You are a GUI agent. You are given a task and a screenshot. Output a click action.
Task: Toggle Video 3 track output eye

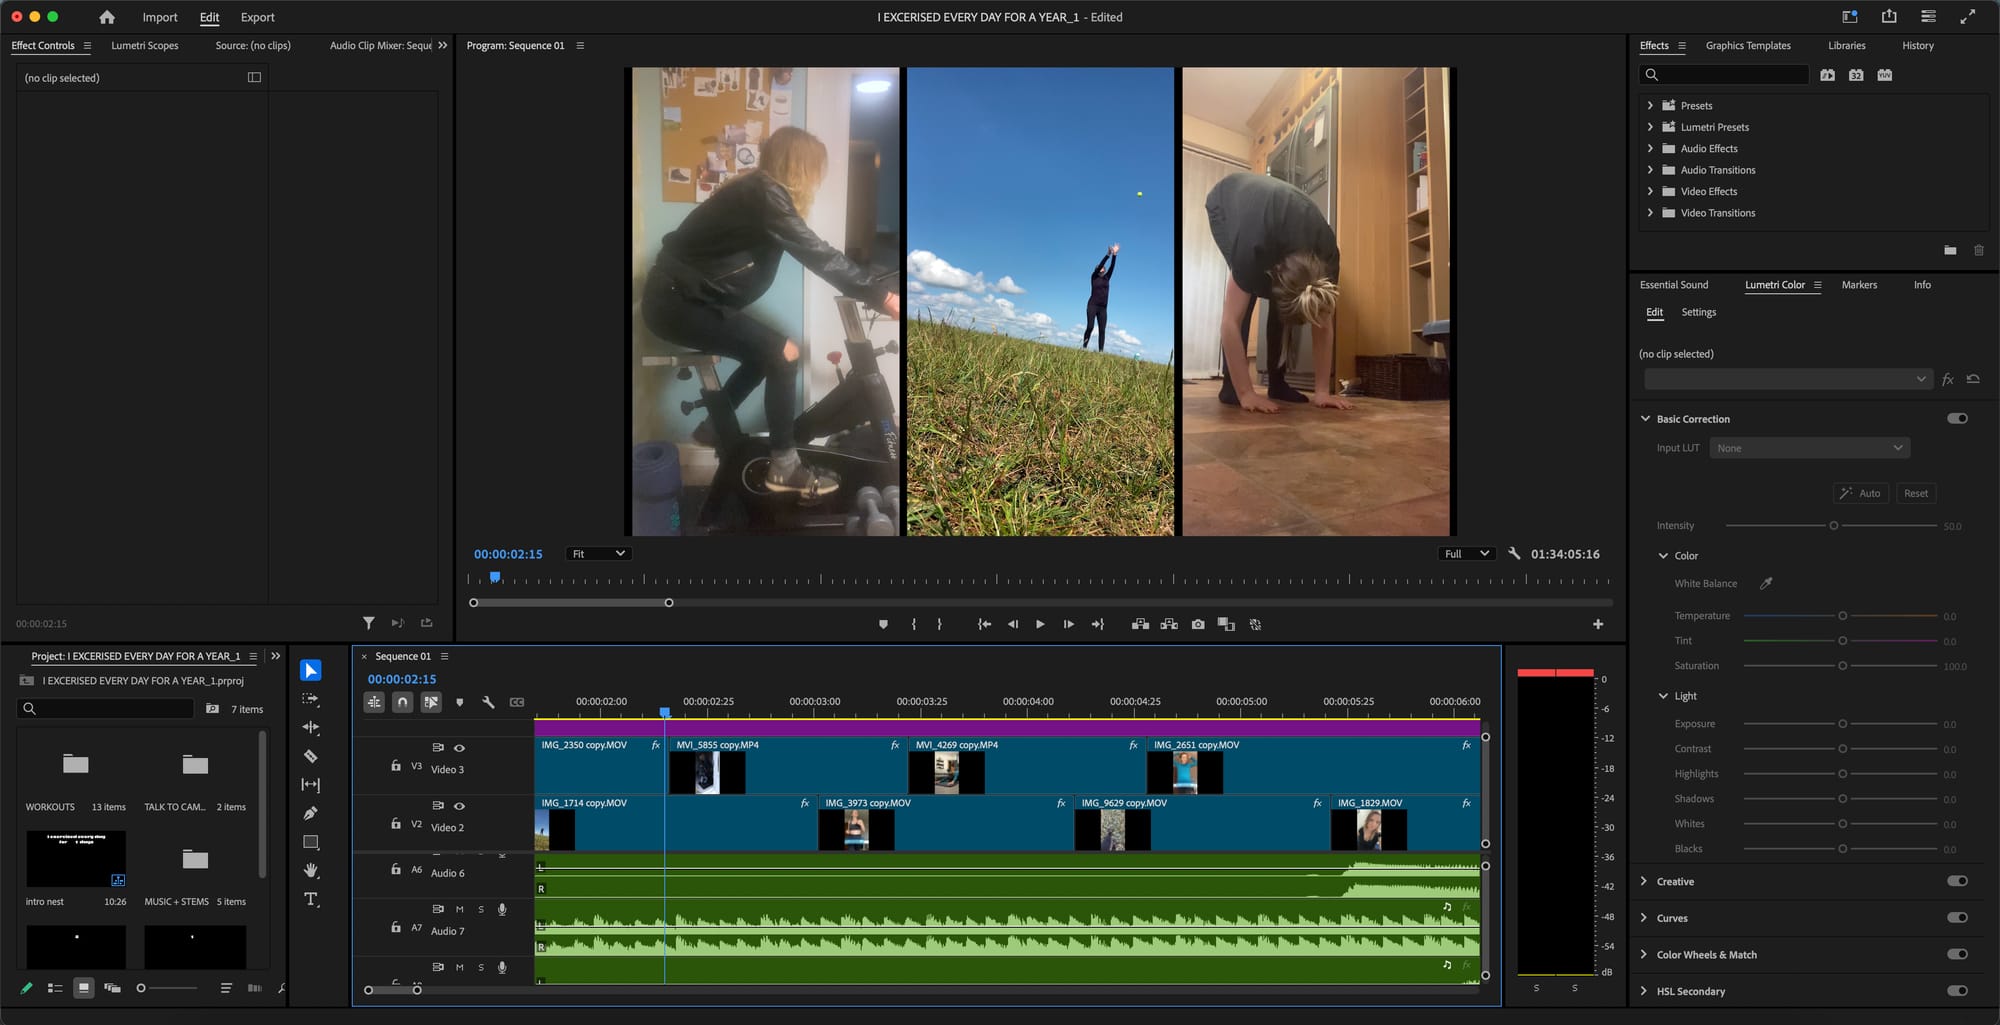(x=459, y=747)
